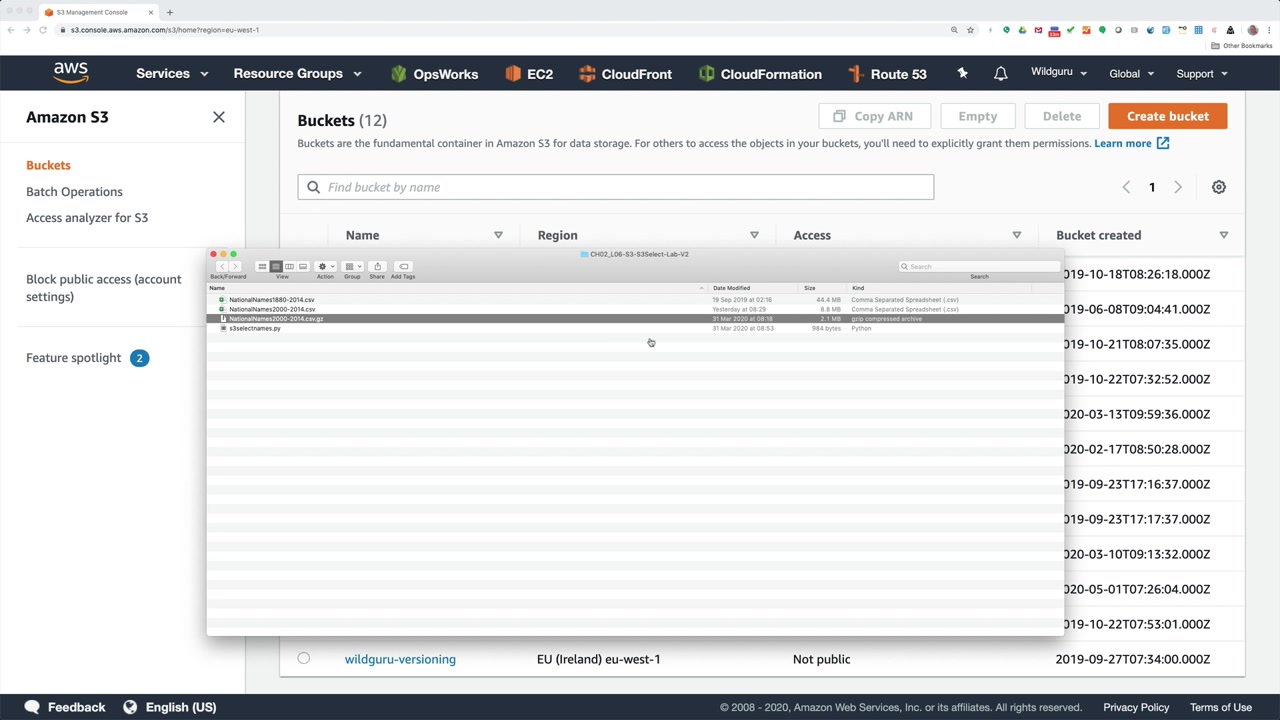Click the Finder Add Tags button

[x=403, y=267]
